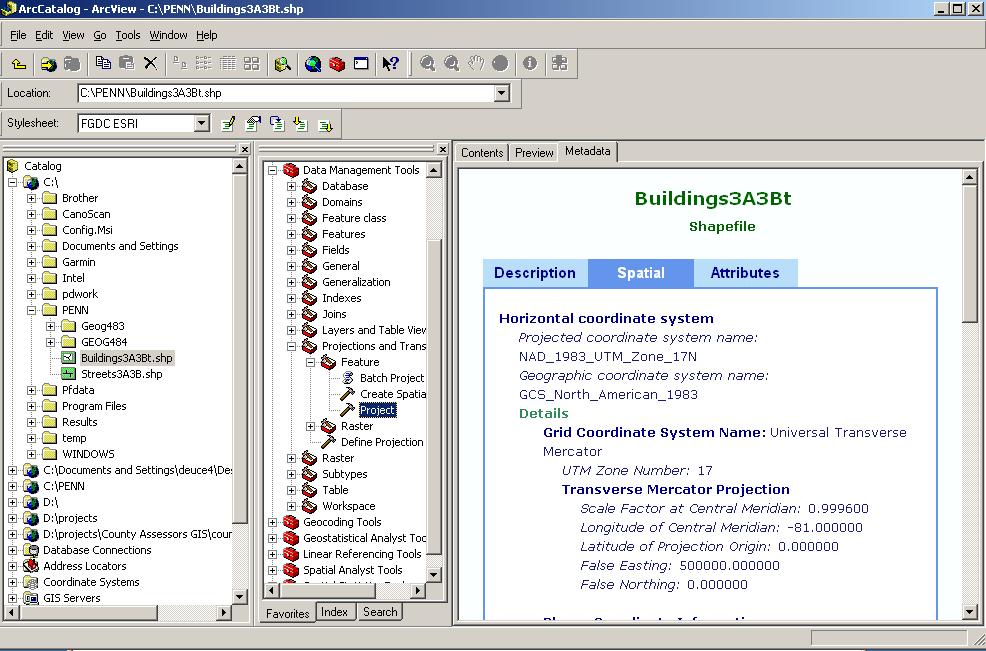The image size is (986, 651).
Task: Toggle the ArcToolbox window with the red toolbox icon
Action: [x=337, y=64]
